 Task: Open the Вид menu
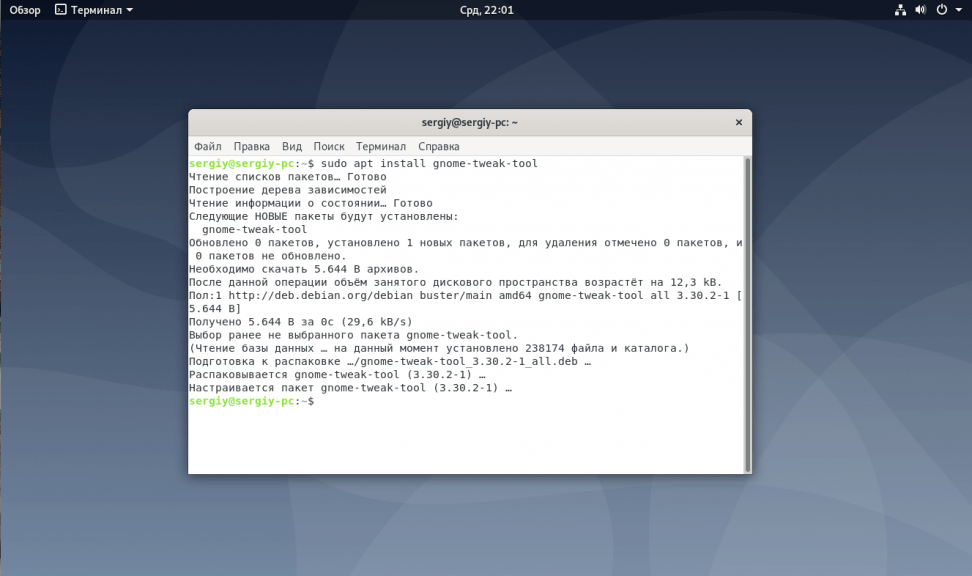click(x=291, y=146)
